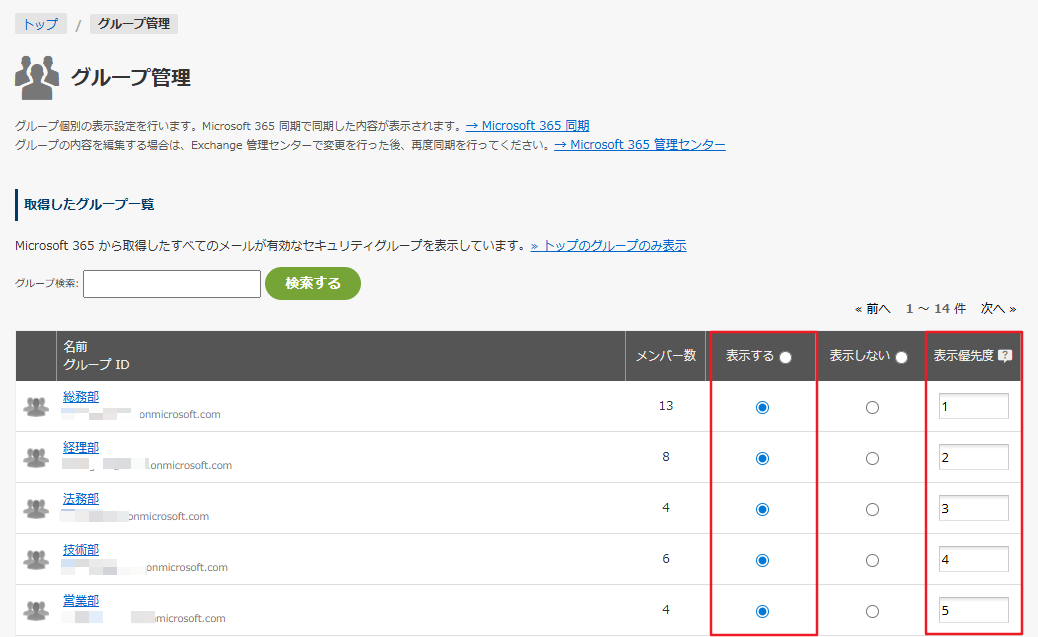Open the Microsoft 365 管理センター link
This screenshot has width=1038, height=637.
tap(639, 144)
